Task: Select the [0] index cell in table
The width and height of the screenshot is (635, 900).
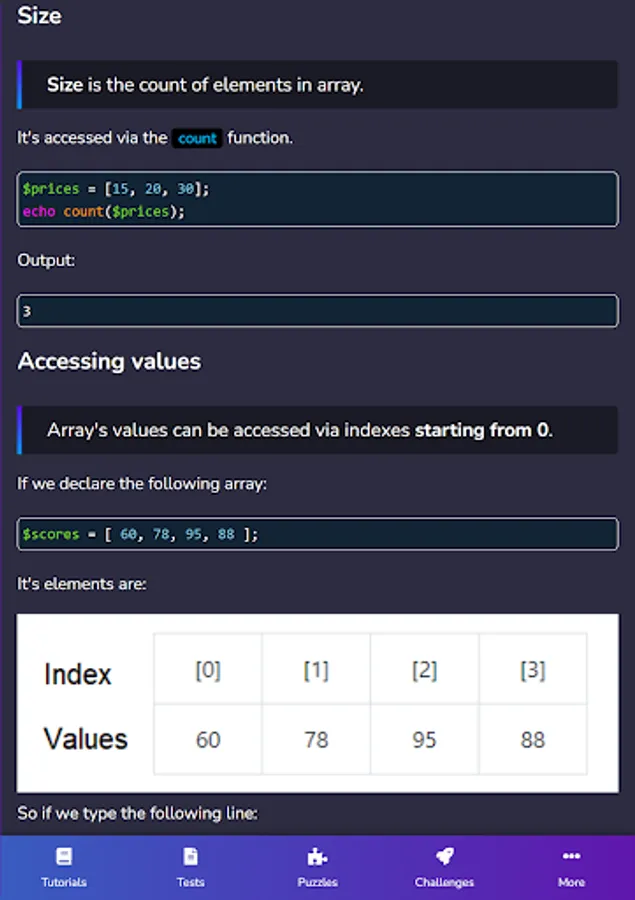Action: [x=208, y=669]
